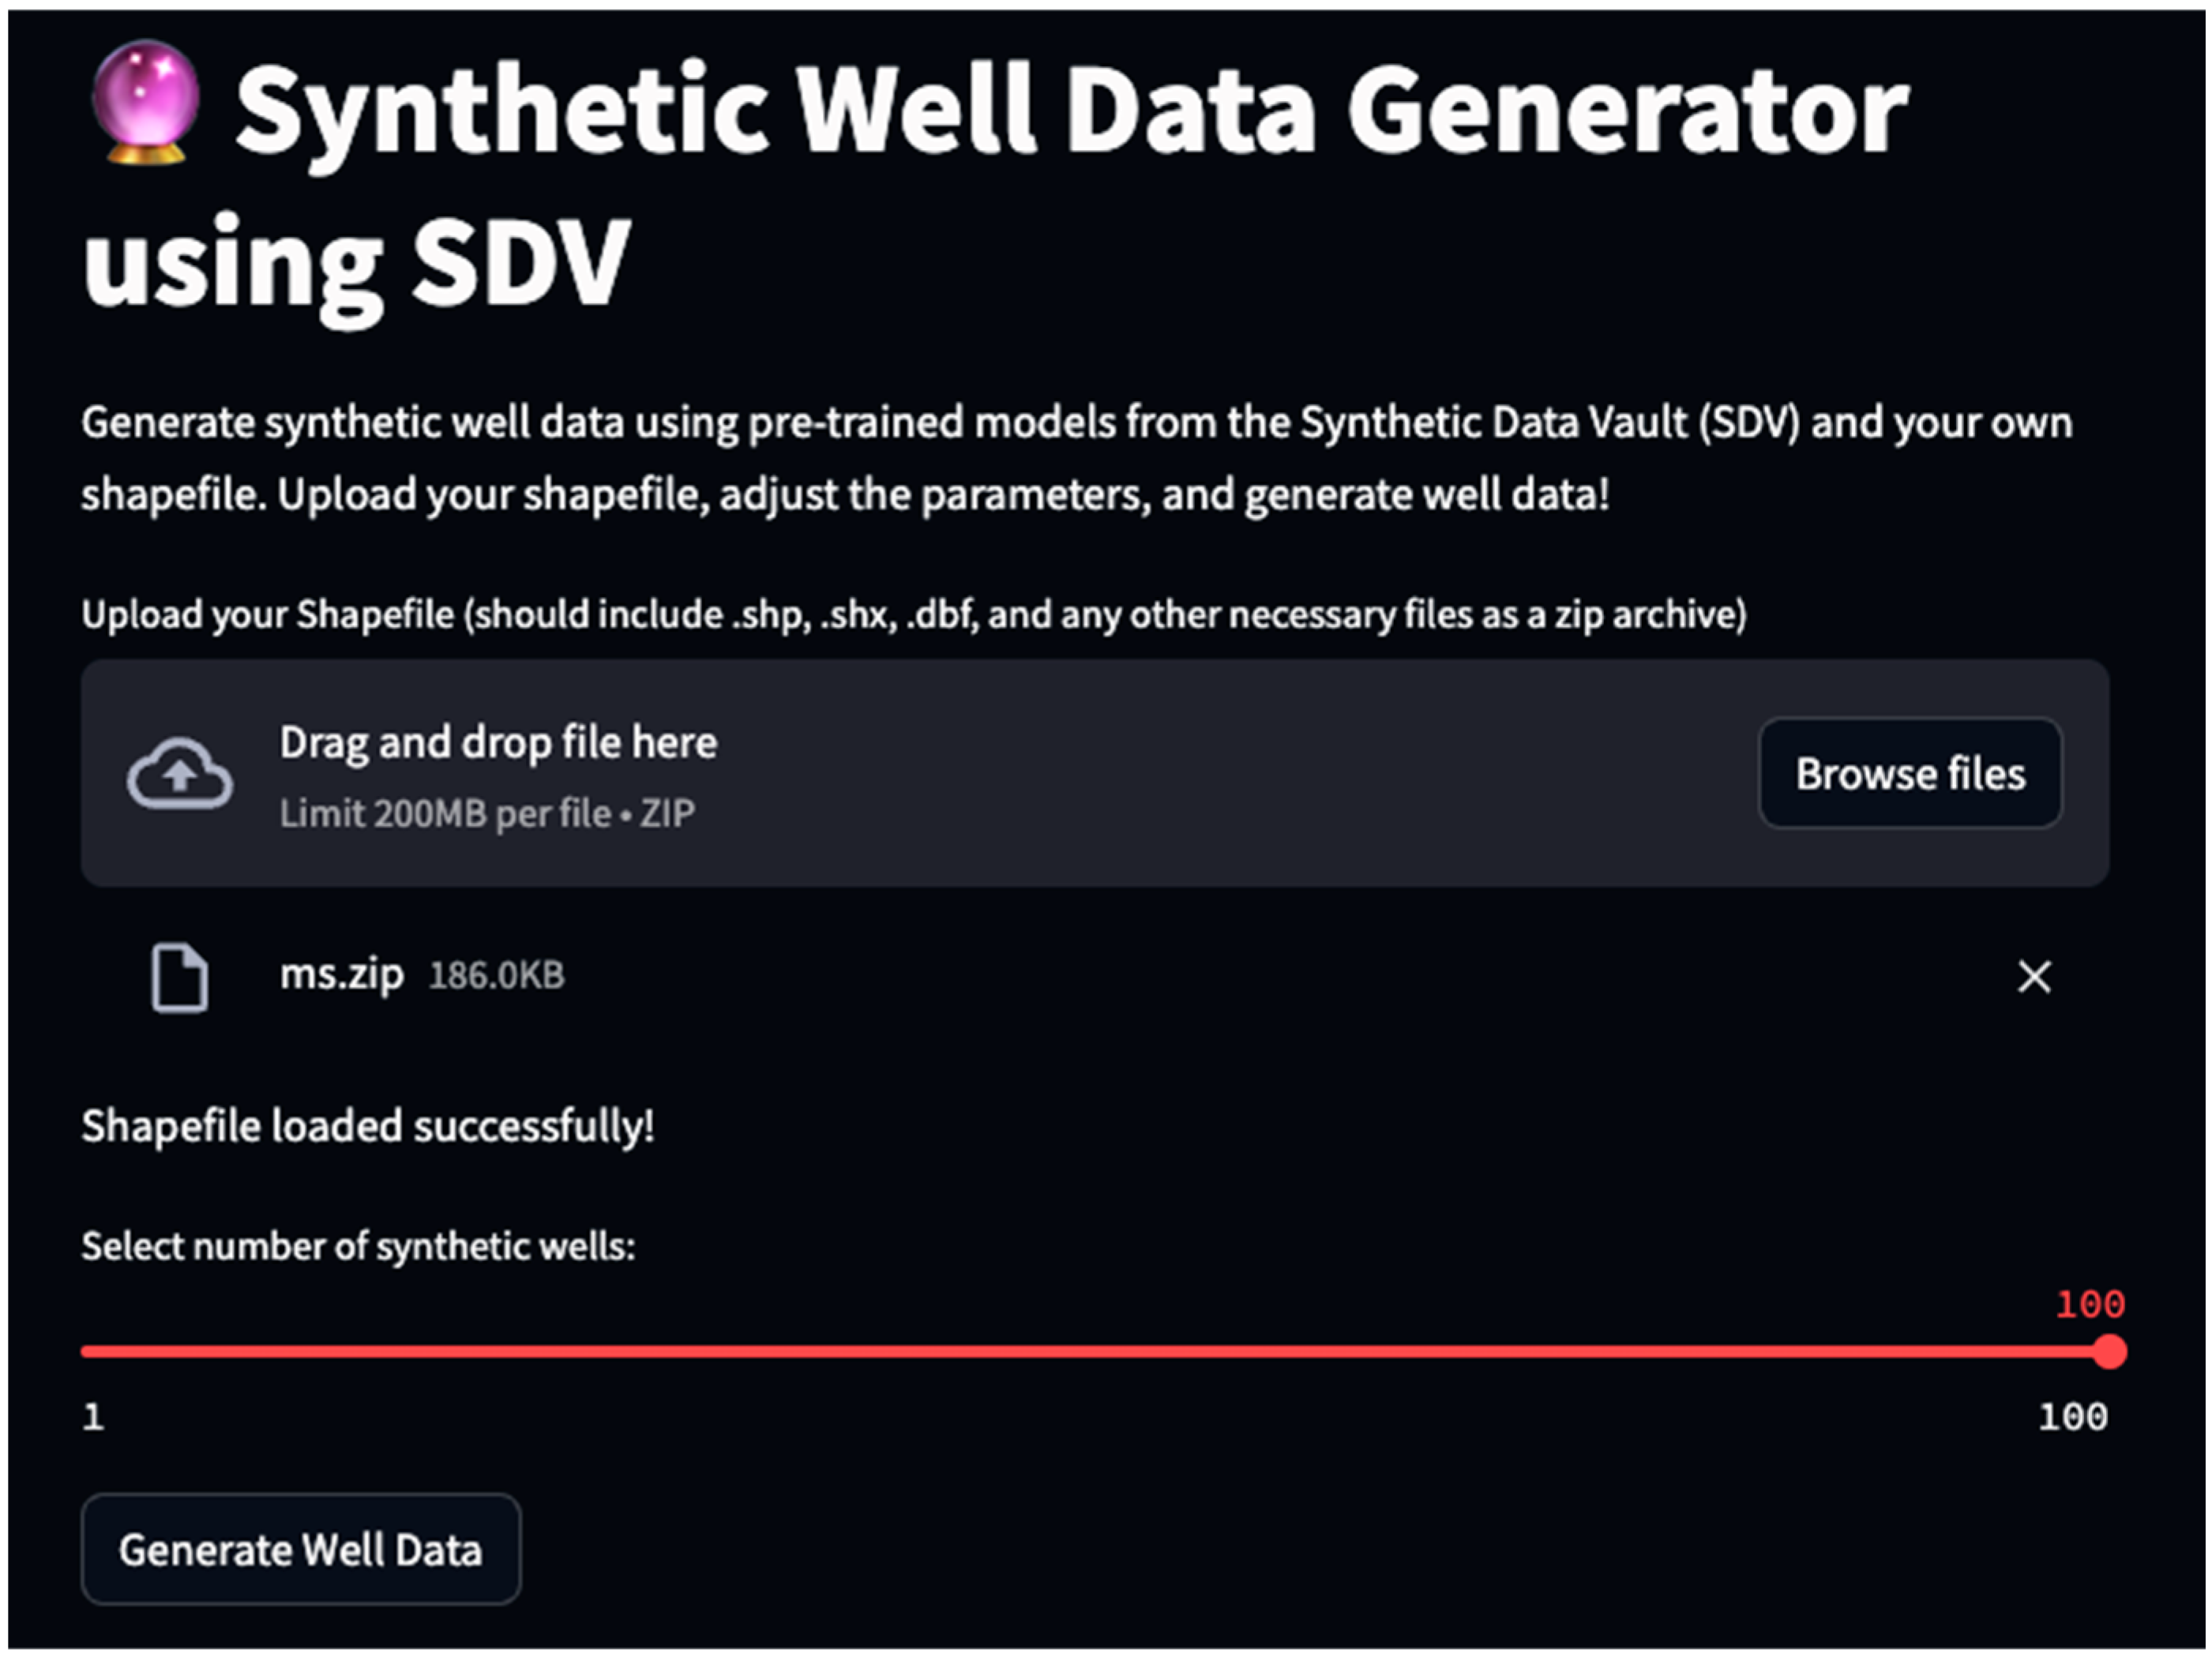Click the 'Synthetic Well Data Generator' heading
The image size is (2212, 1663).
(x=1070, y=110)
